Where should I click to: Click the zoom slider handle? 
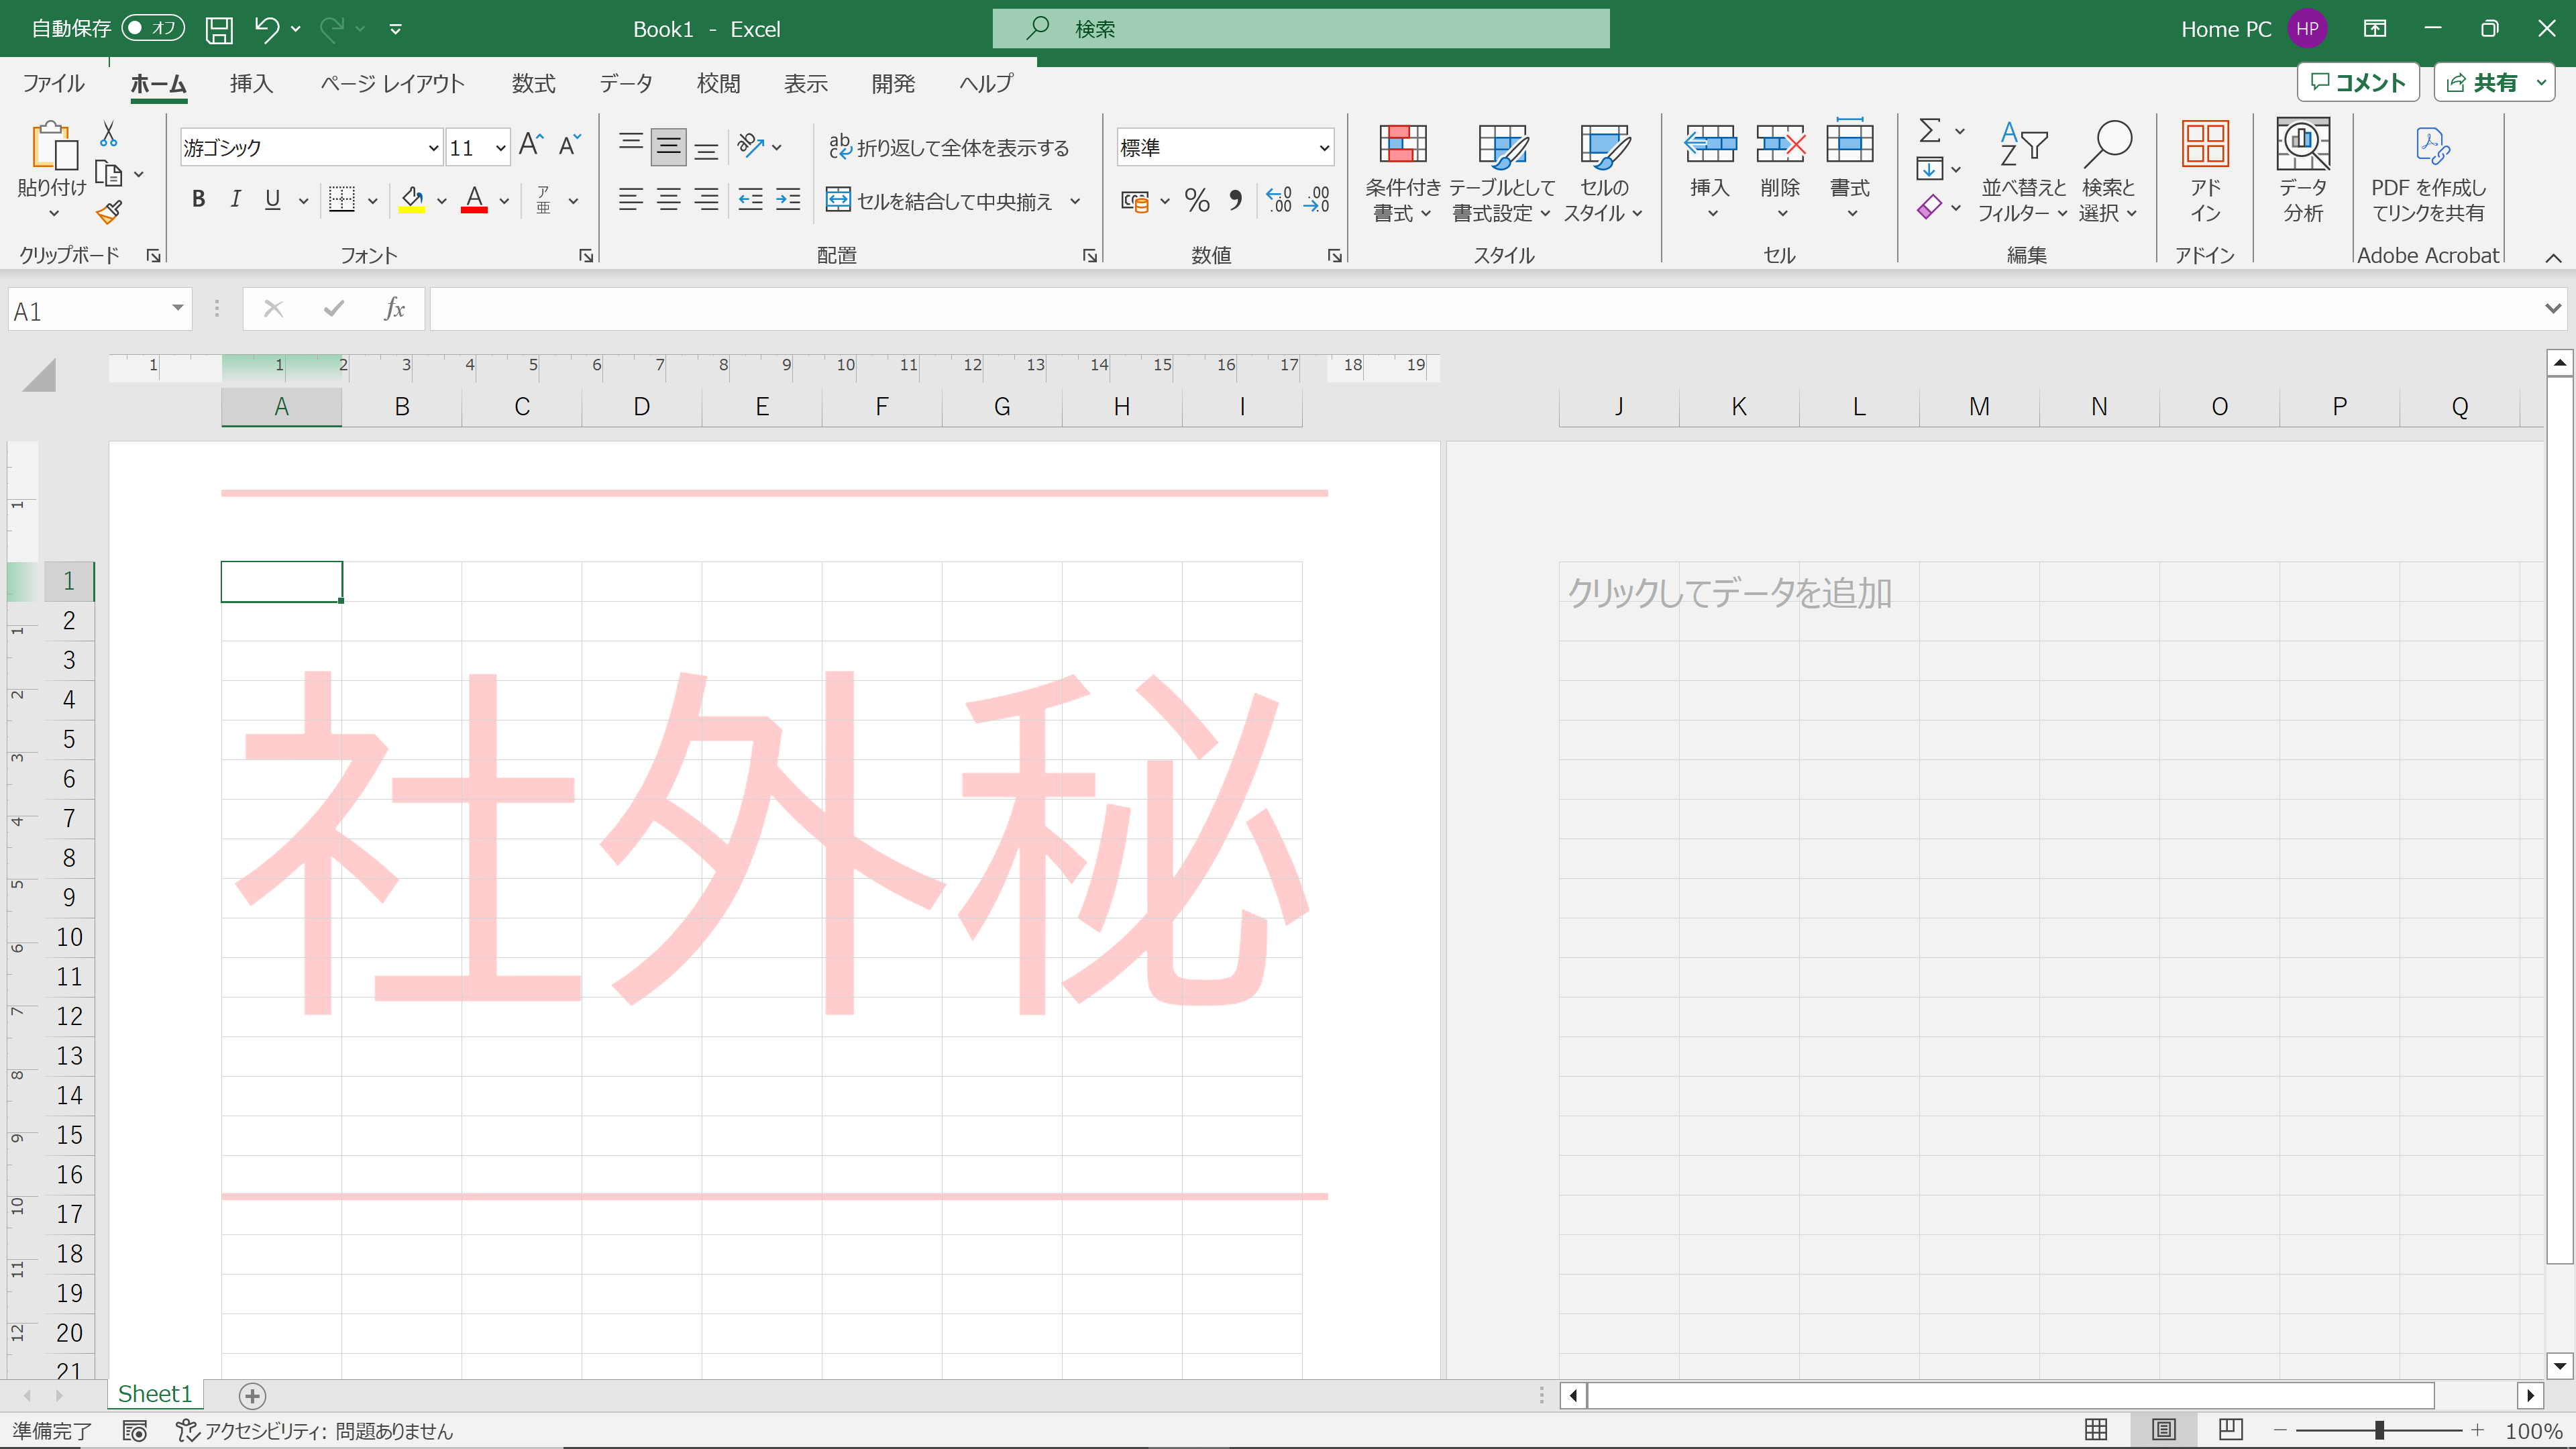(2379, 1431)
